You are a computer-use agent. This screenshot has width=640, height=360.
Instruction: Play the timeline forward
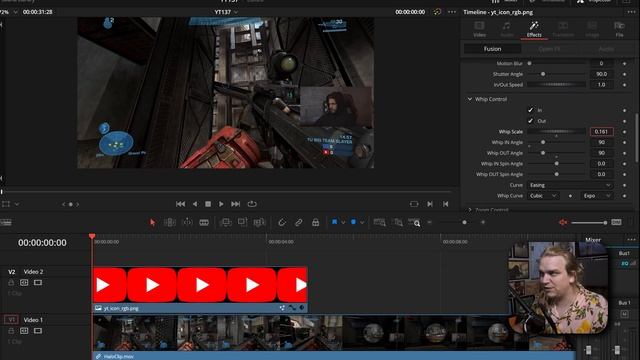coord(221,204)
